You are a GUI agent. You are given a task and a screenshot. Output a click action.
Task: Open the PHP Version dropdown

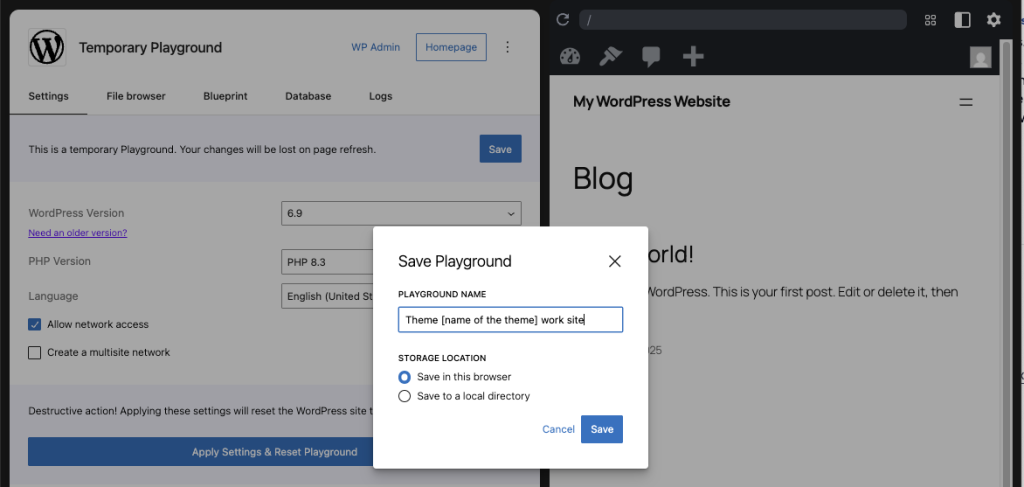point(330,262)
